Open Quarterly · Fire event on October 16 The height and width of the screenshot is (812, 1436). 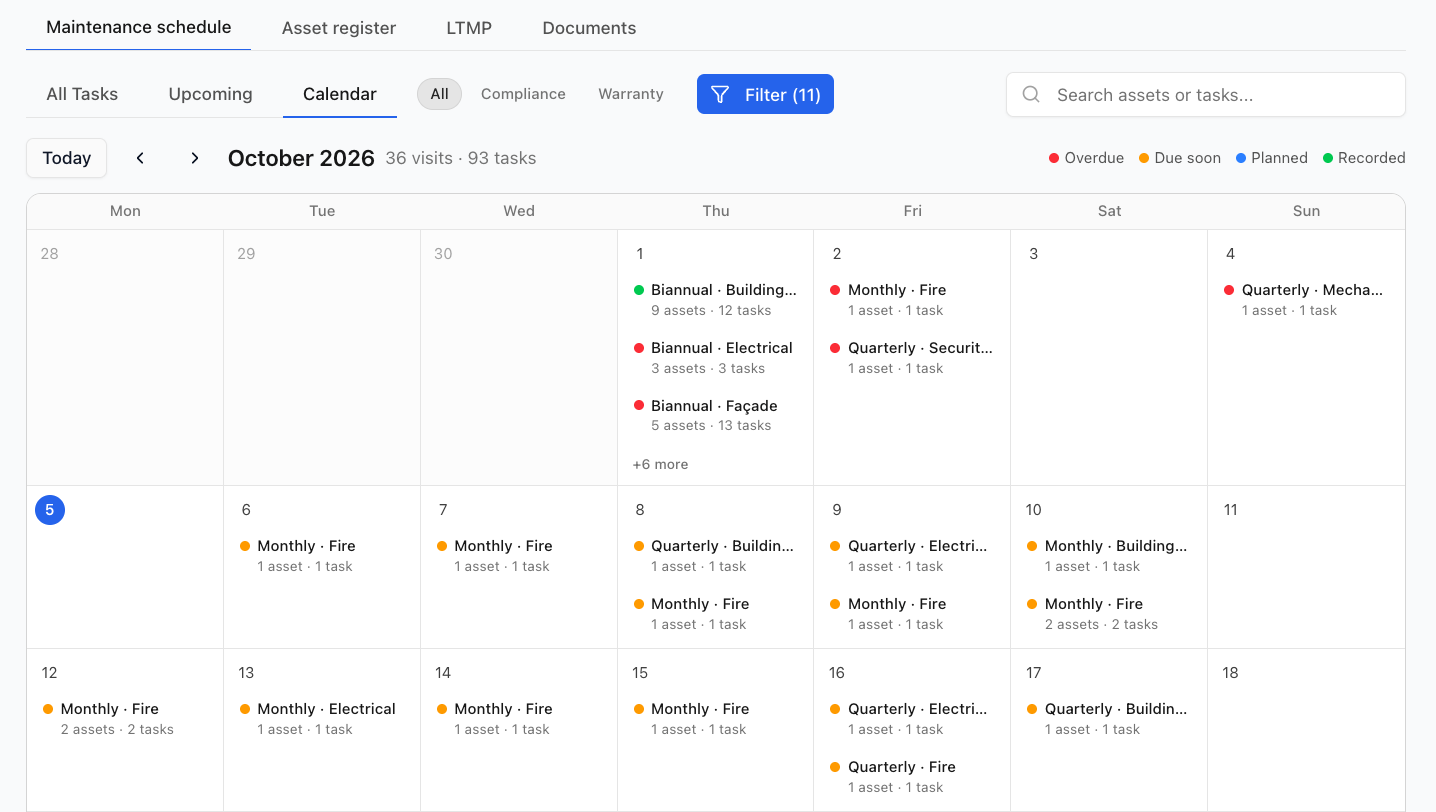point(912,777)
